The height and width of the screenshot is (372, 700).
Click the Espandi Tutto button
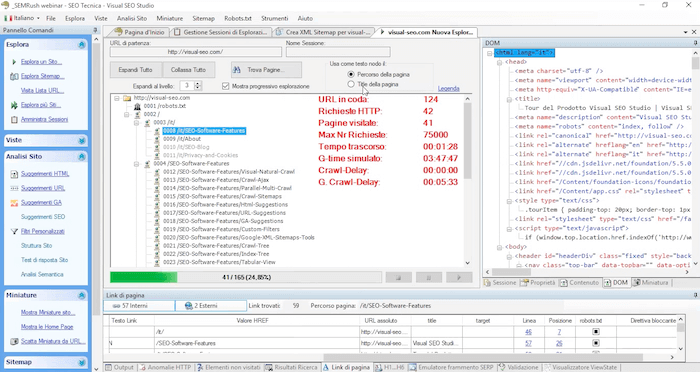pyautogui.click(x=135, y=70)
